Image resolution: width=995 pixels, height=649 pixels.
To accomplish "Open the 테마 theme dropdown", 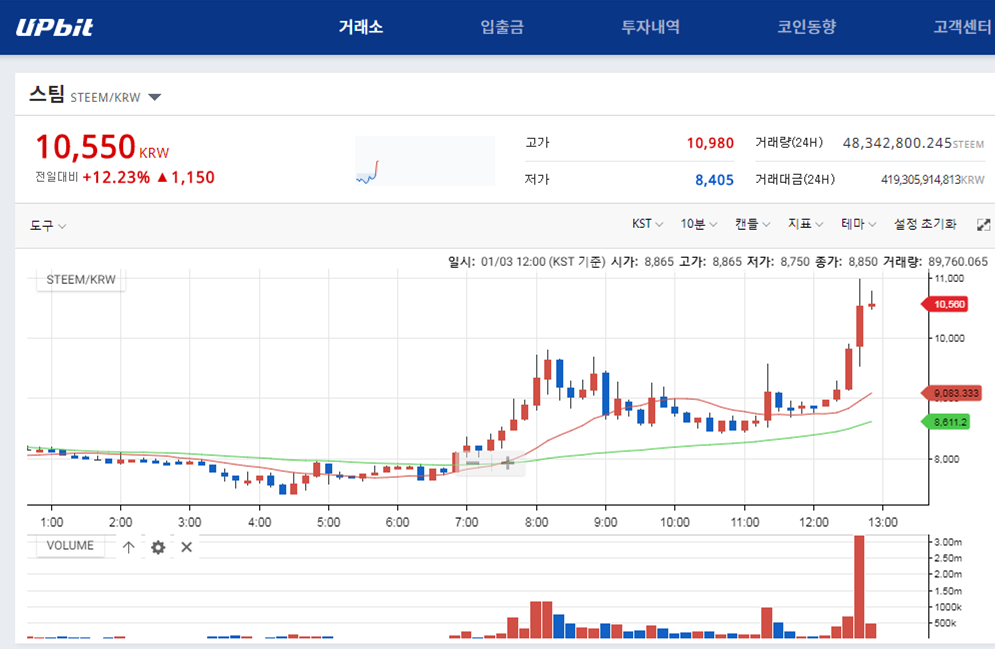I will 859,224.
